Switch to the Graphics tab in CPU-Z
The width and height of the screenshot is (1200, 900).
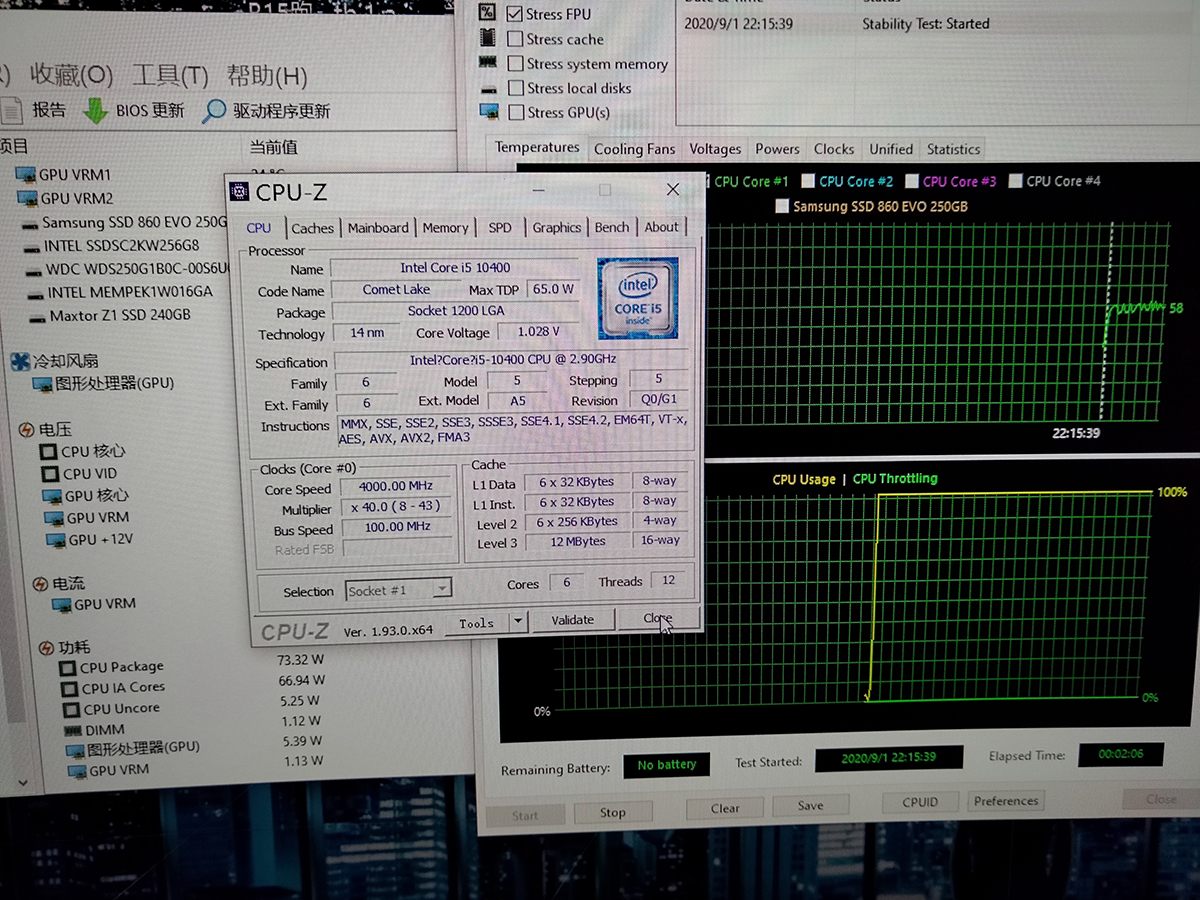point(557,228)
